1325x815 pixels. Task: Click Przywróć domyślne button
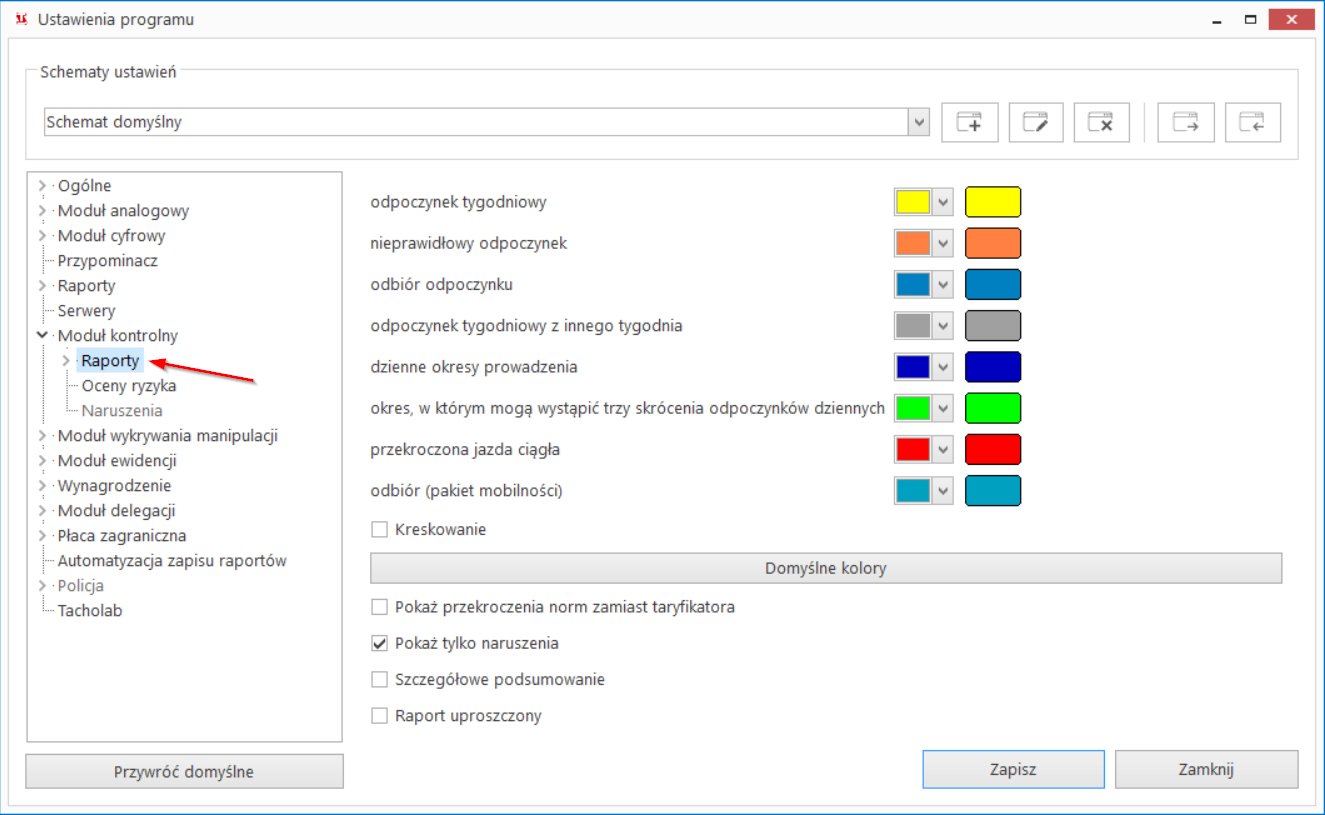(x=184, y=771)
